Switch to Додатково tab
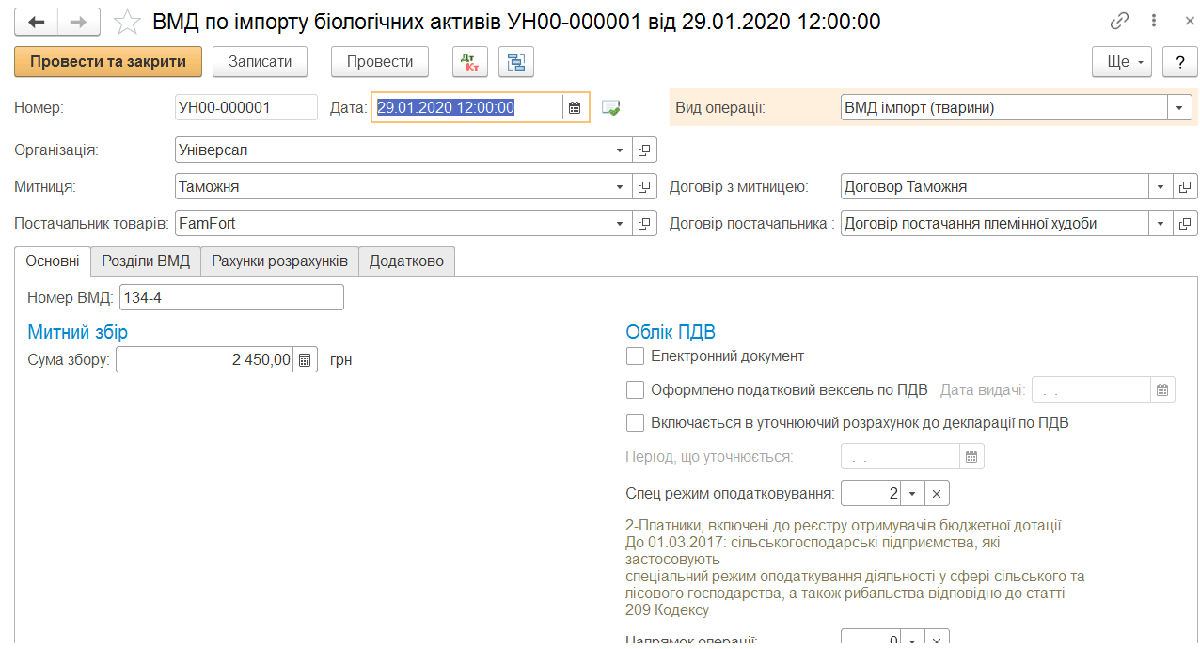Screen dimensions: 1200x649 pyautogui.click(x=407, y=261)
